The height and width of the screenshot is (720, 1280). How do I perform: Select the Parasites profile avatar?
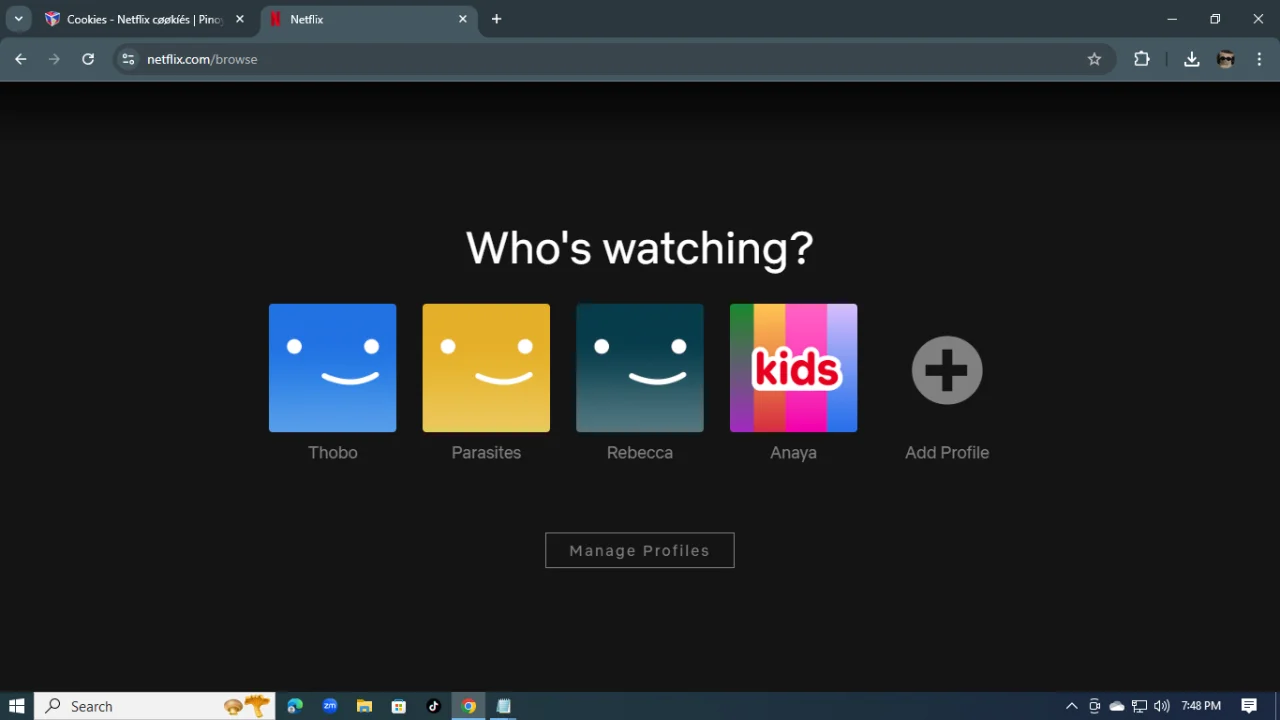(486, 368)
